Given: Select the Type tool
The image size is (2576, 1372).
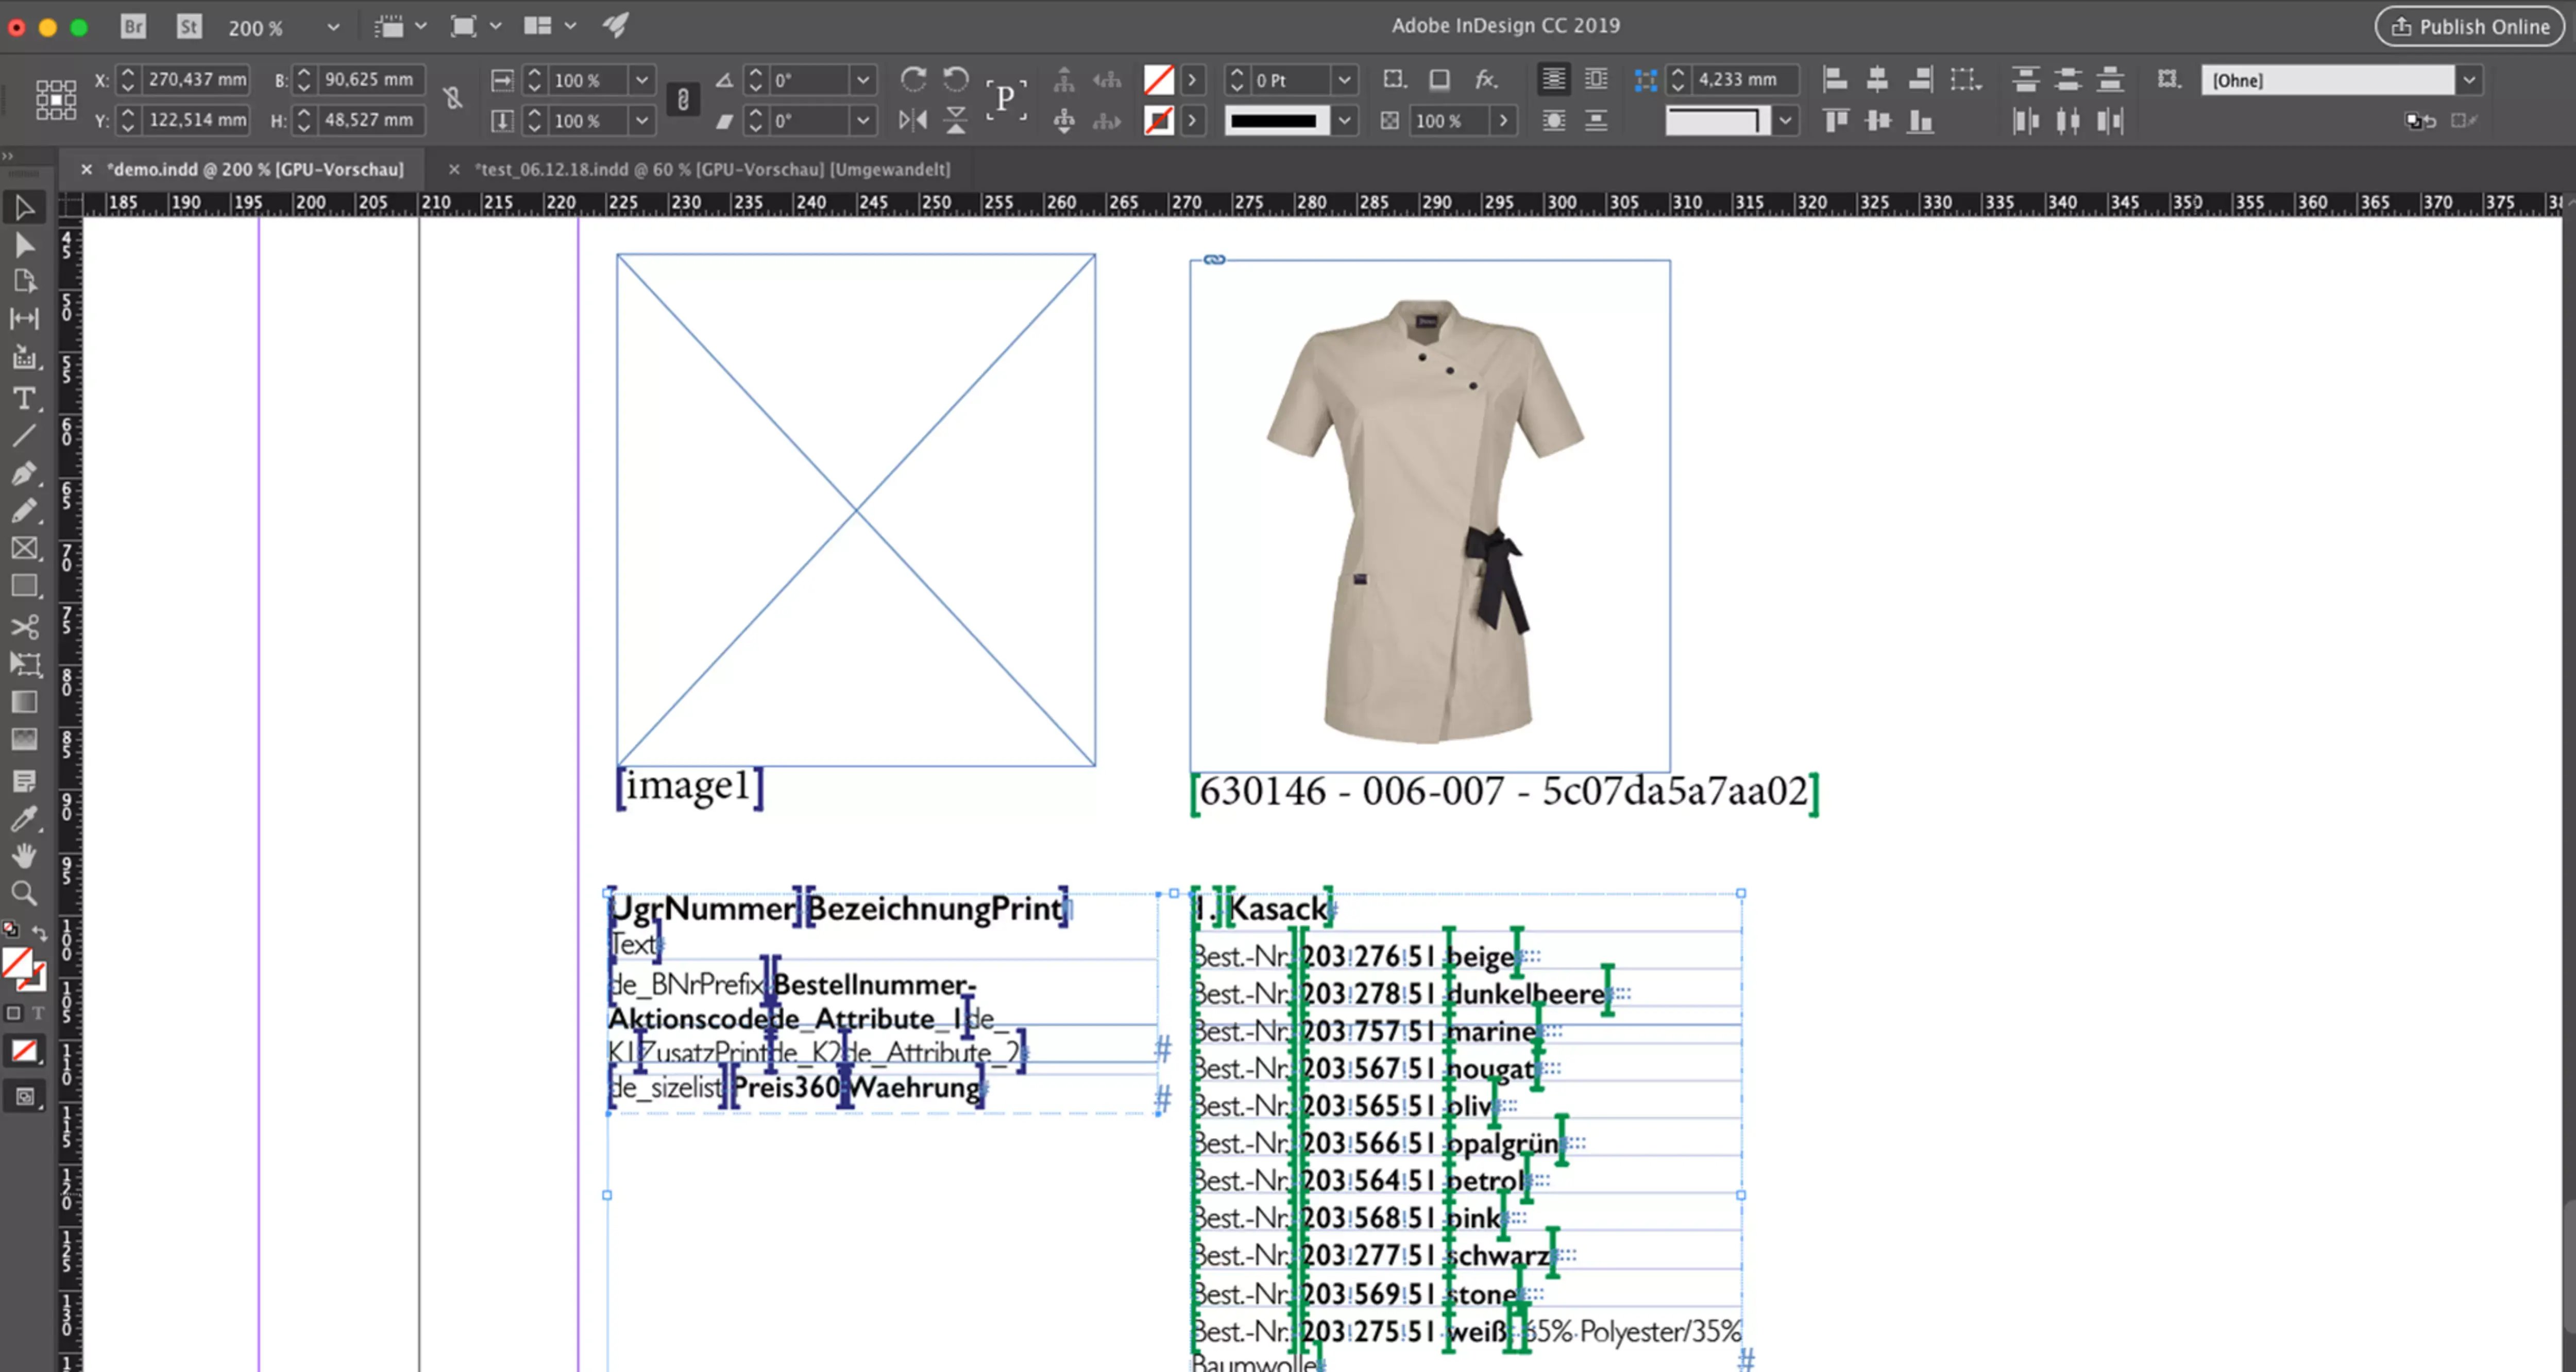Looking at the screenshot, I should [25, 399].
